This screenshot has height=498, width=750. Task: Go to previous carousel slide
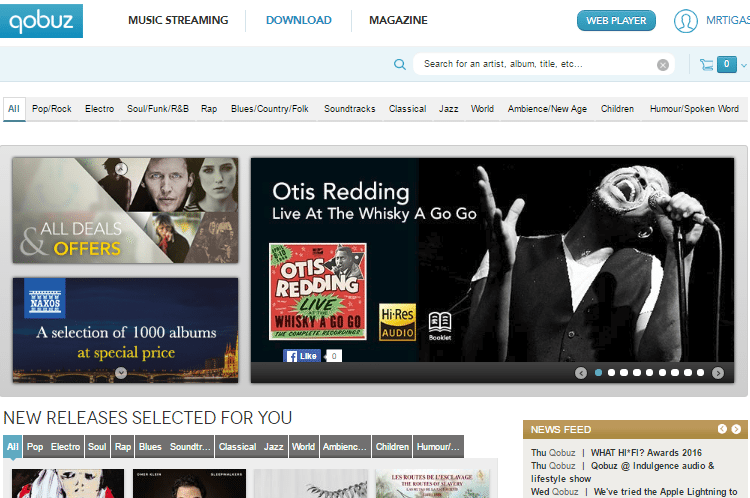tap(581, 373)
